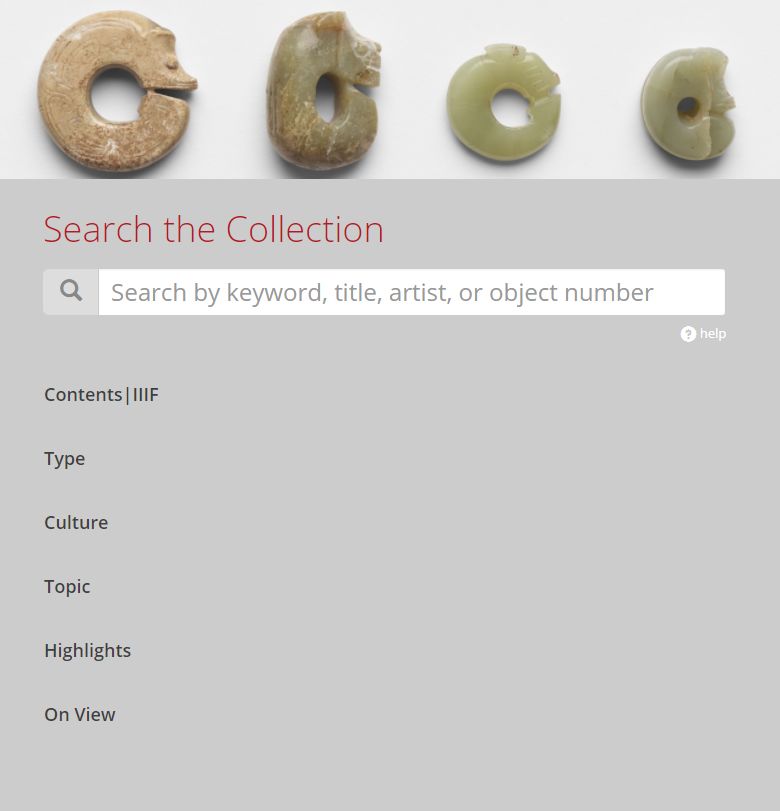Screen dimensions: 780x811
Task: Click the small drilled hole in rightmost jade
Action: 688,108
